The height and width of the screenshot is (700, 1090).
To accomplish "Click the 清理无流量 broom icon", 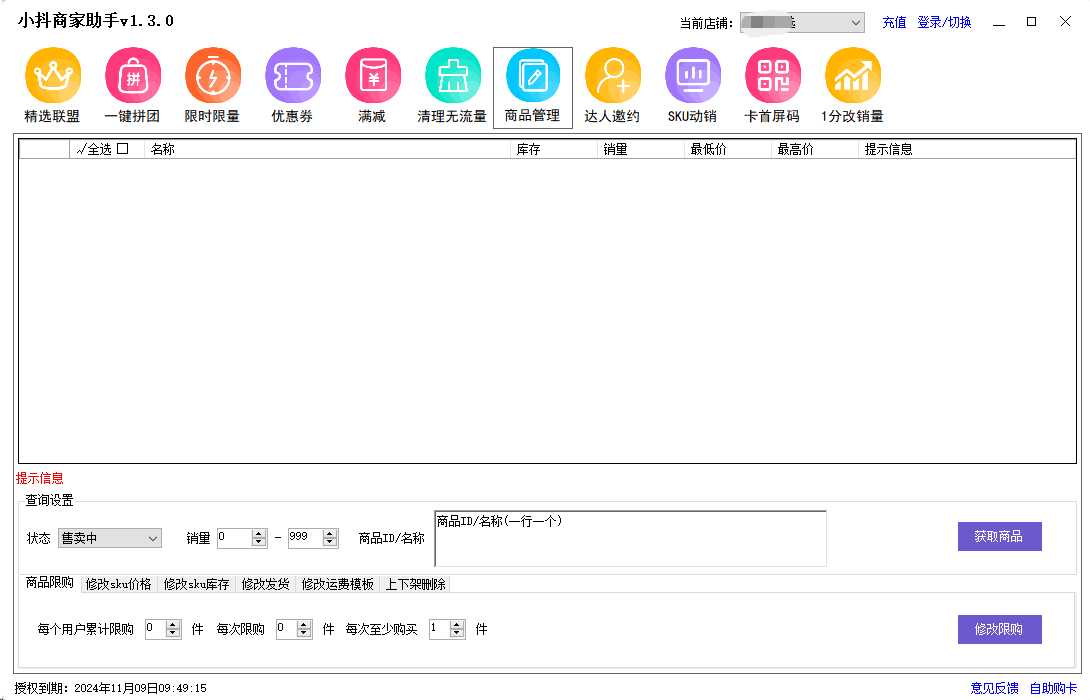I will (x=452, y=76).
